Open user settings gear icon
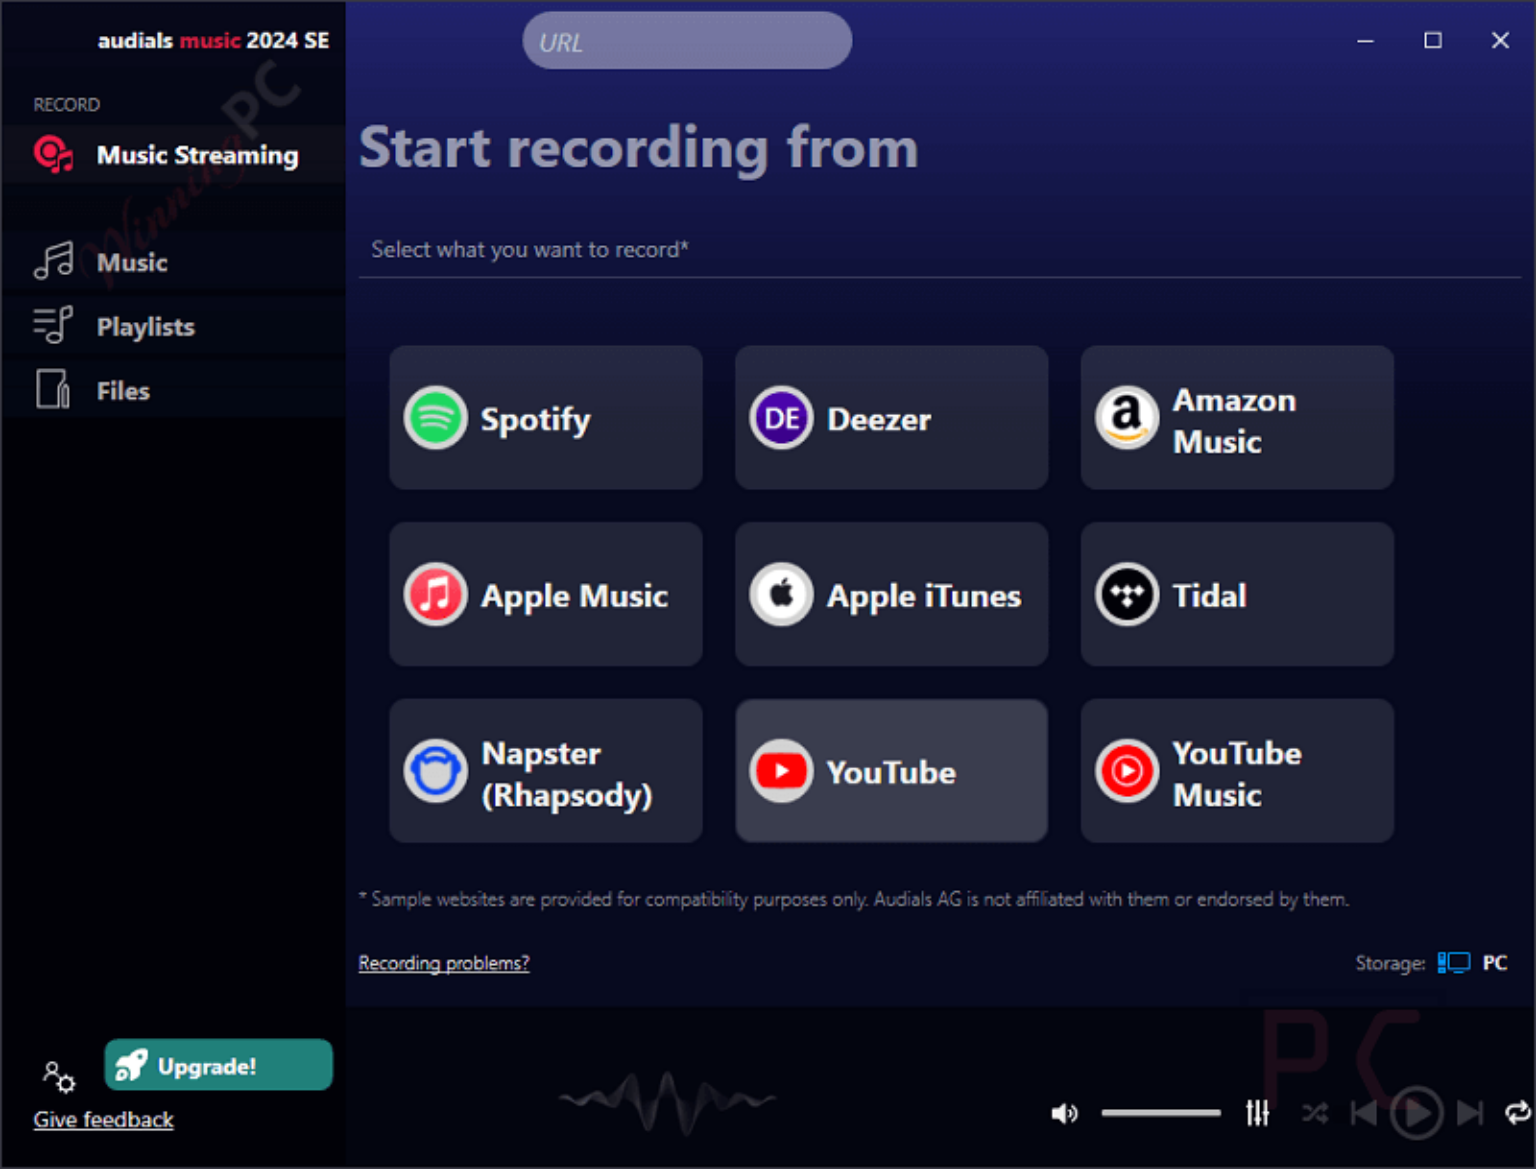The height and width of the screenshot is (1169, 1536). coord(58,1077)
